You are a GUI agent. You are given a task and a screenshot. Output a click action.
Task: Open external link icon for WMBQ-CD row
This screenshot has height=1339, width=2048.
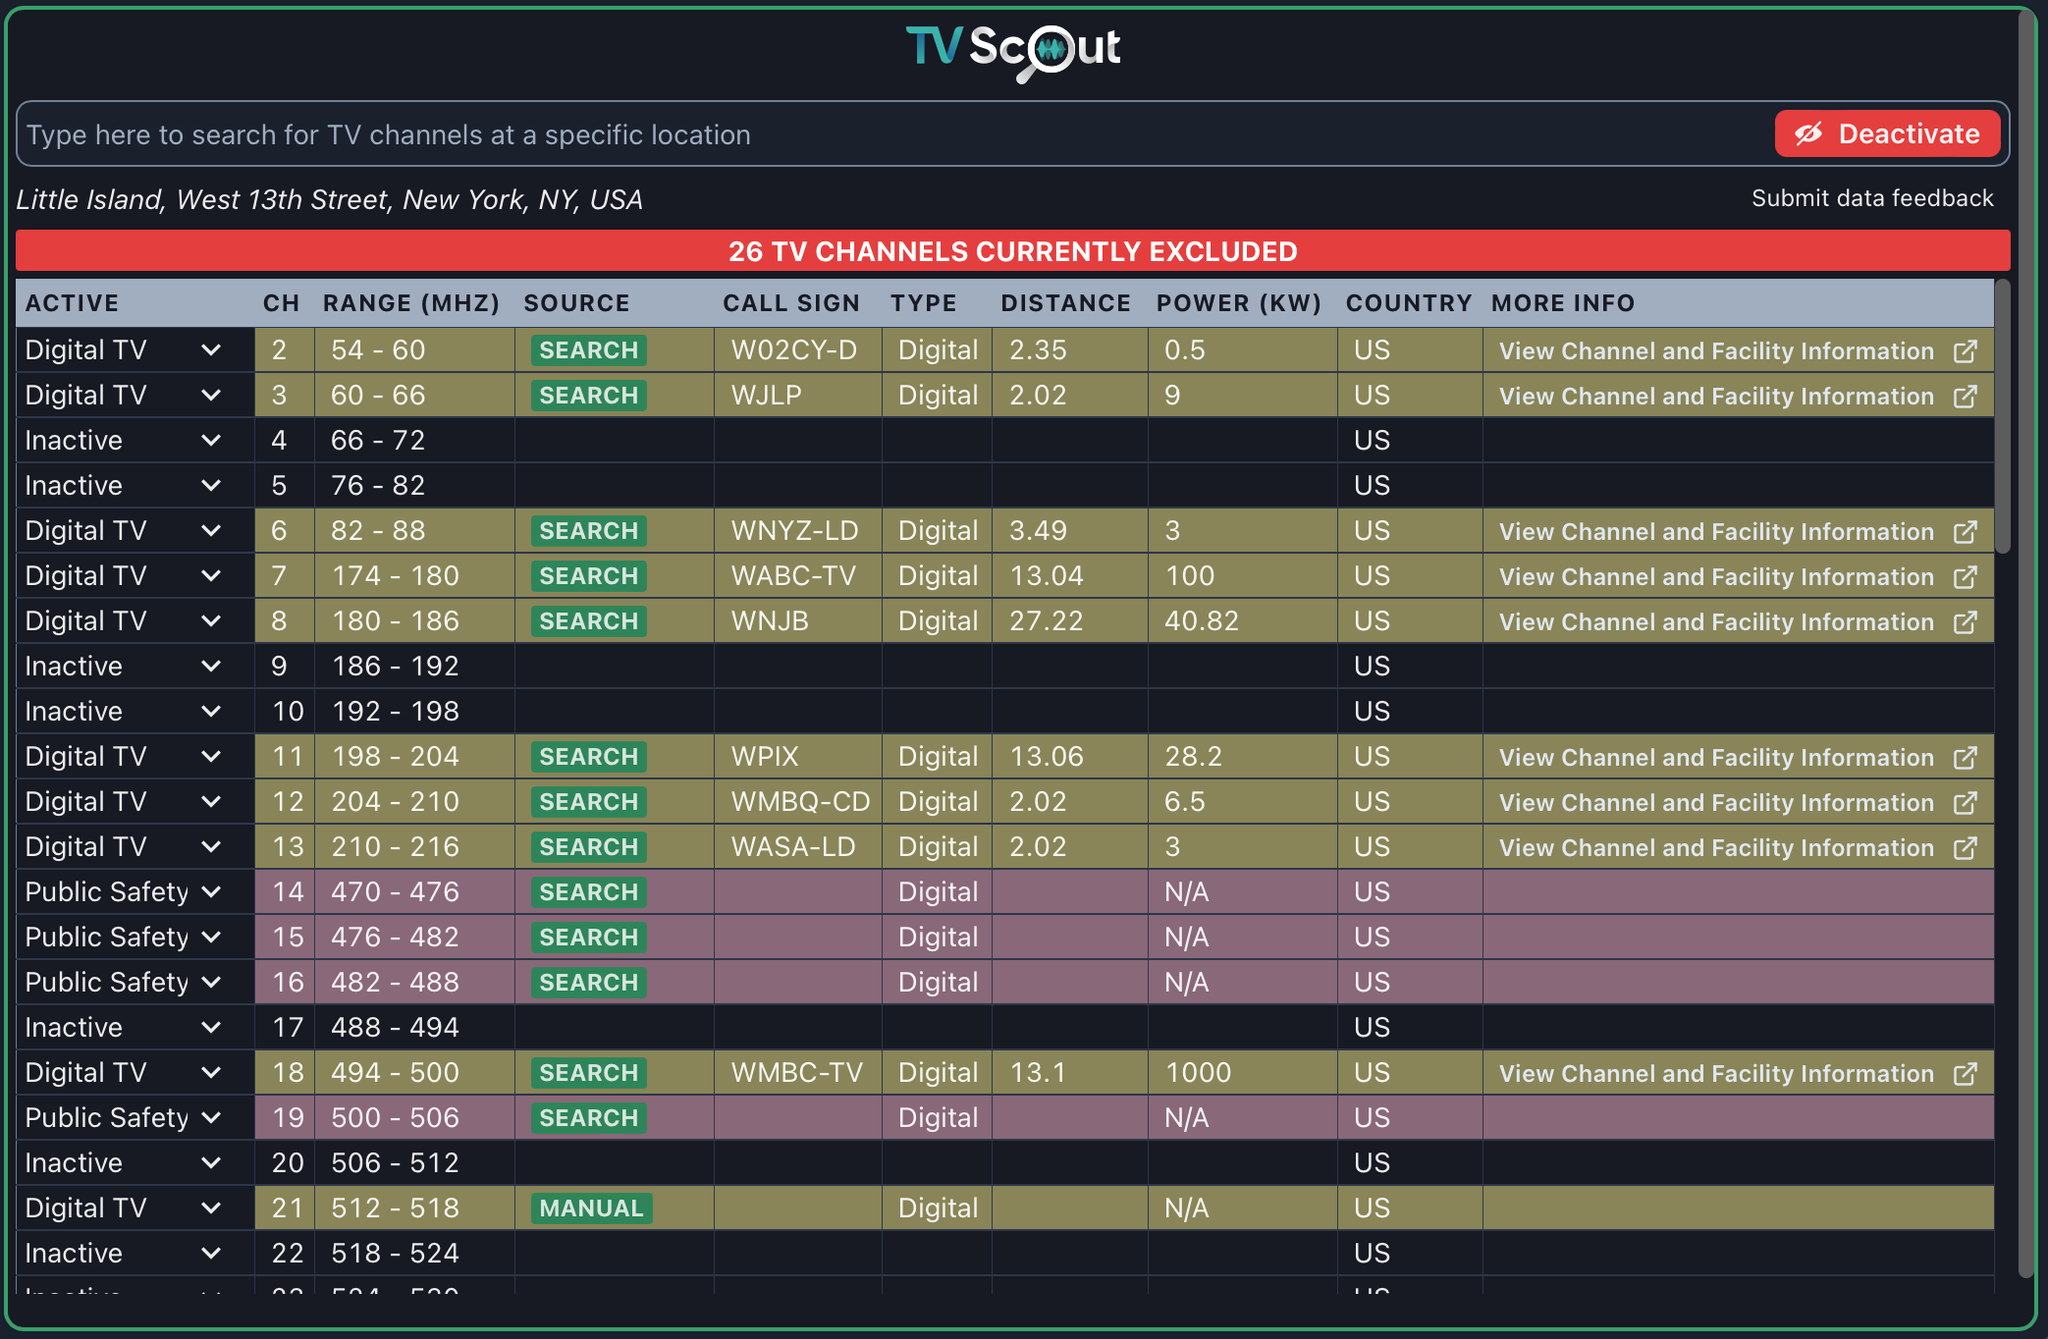pos(1965,803)
